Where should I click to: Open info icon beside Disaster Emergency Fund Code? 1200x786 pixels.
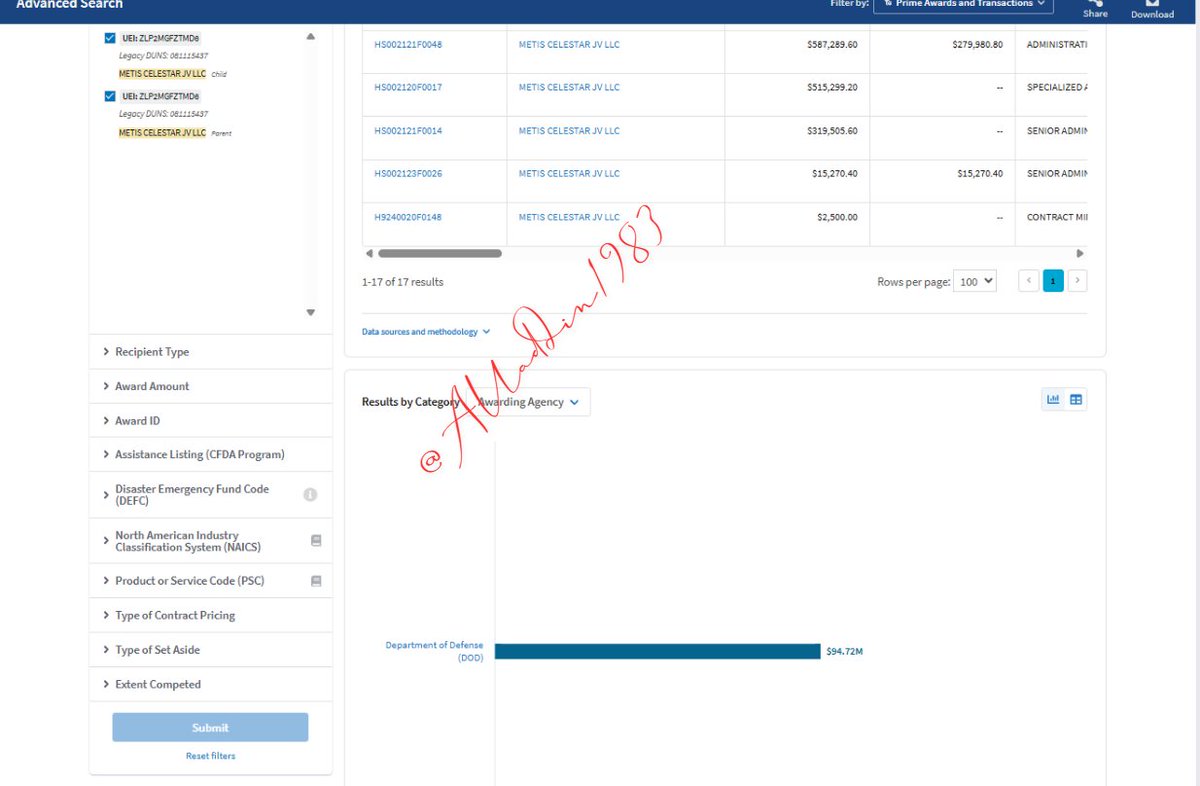click(310, 494)
